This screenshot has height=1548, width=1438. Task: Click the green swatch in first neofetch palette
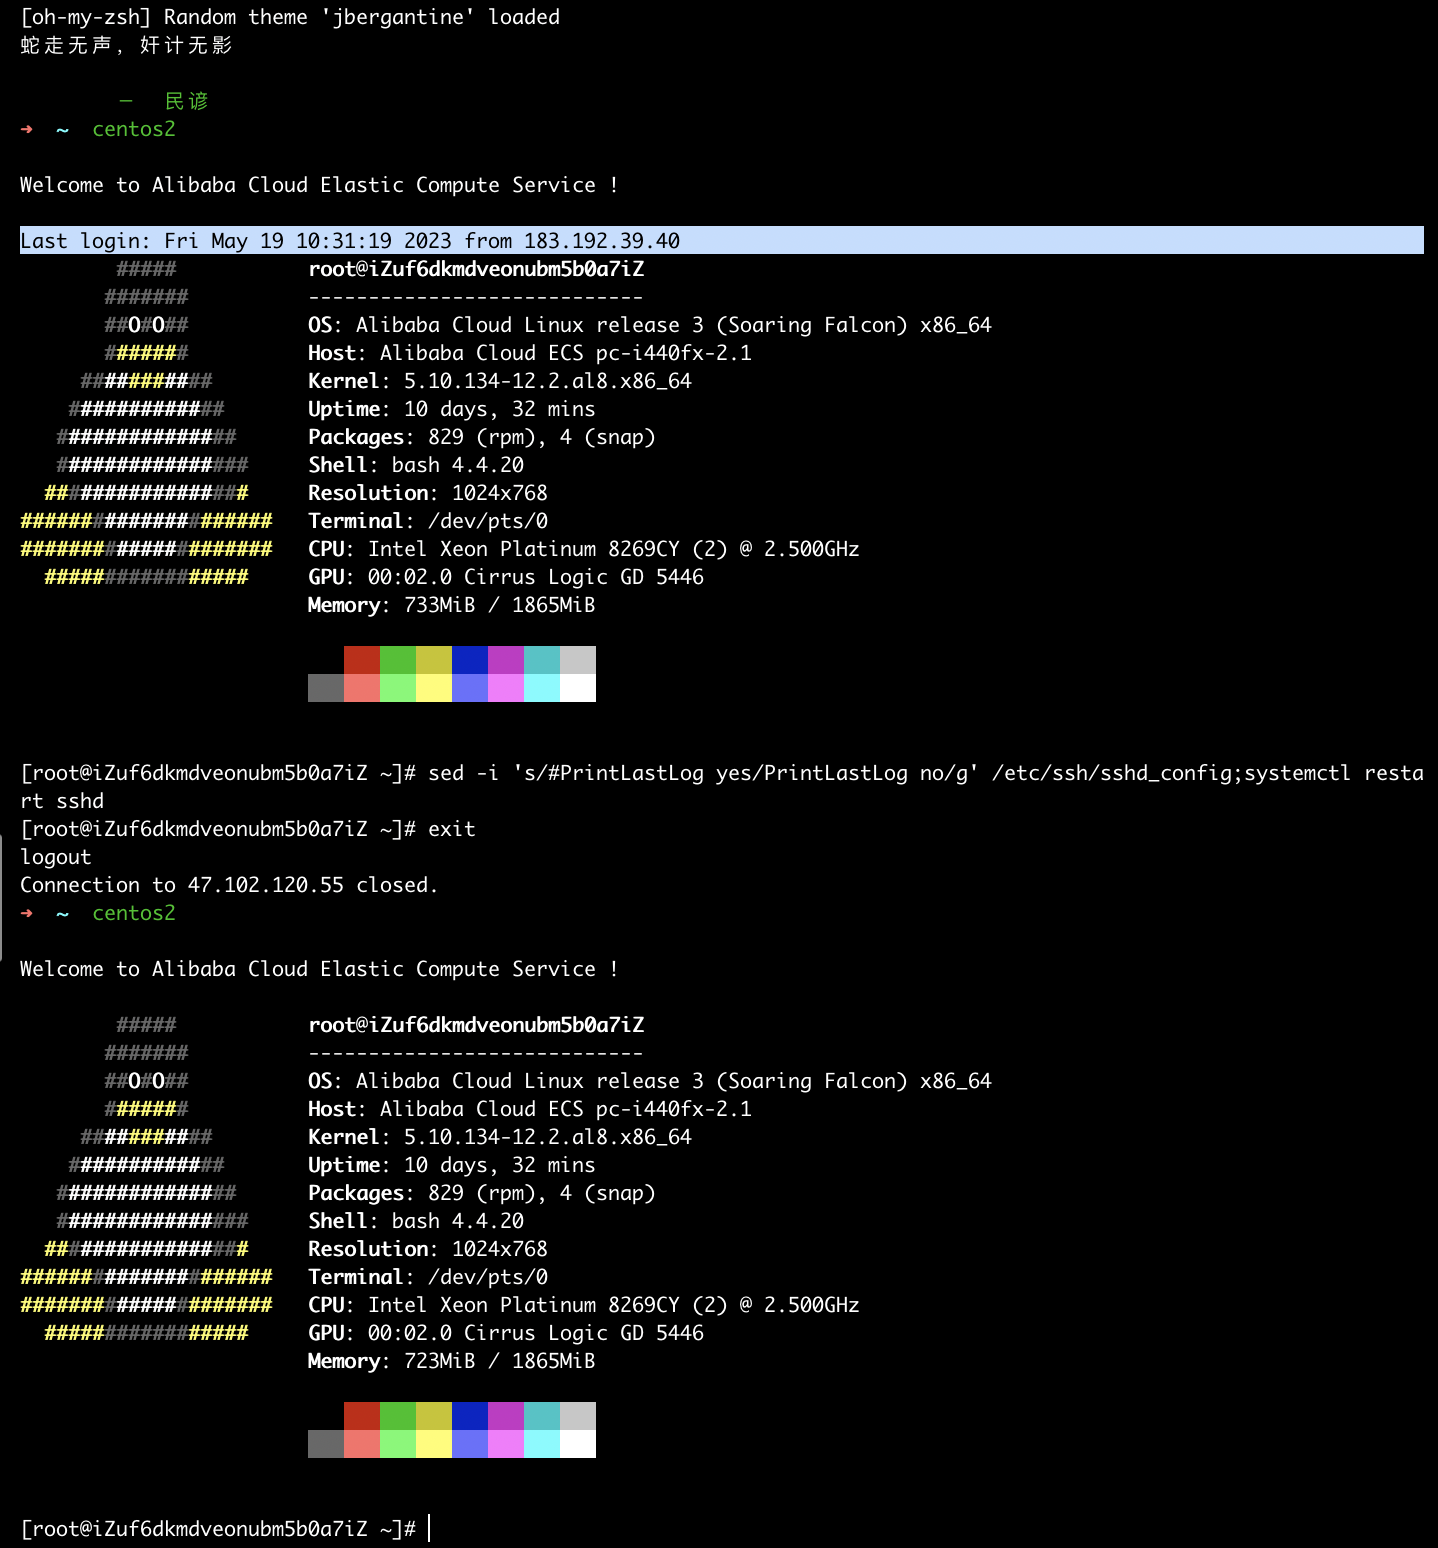click(397, 660)
